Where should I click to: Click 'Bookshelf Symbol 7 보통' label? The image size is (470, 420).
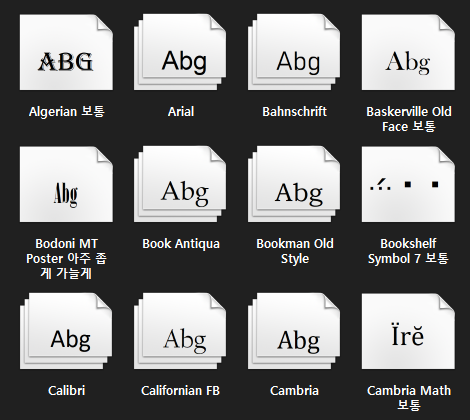coord(408,251)
